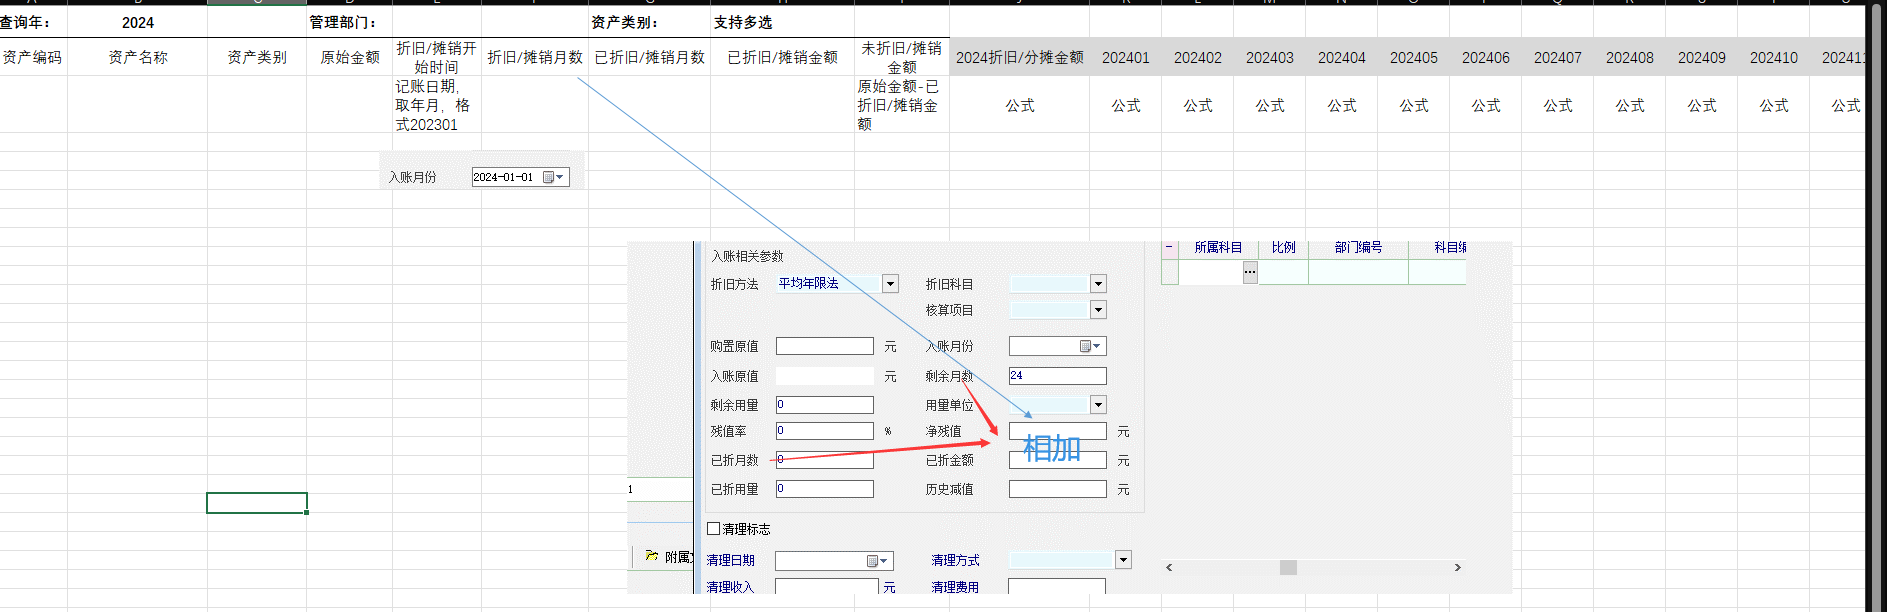Select the query year cell showing 2024
Image resolution: width=1887 pixels, height=612 pixels.
pyautogui.click(x=138, y=22)
